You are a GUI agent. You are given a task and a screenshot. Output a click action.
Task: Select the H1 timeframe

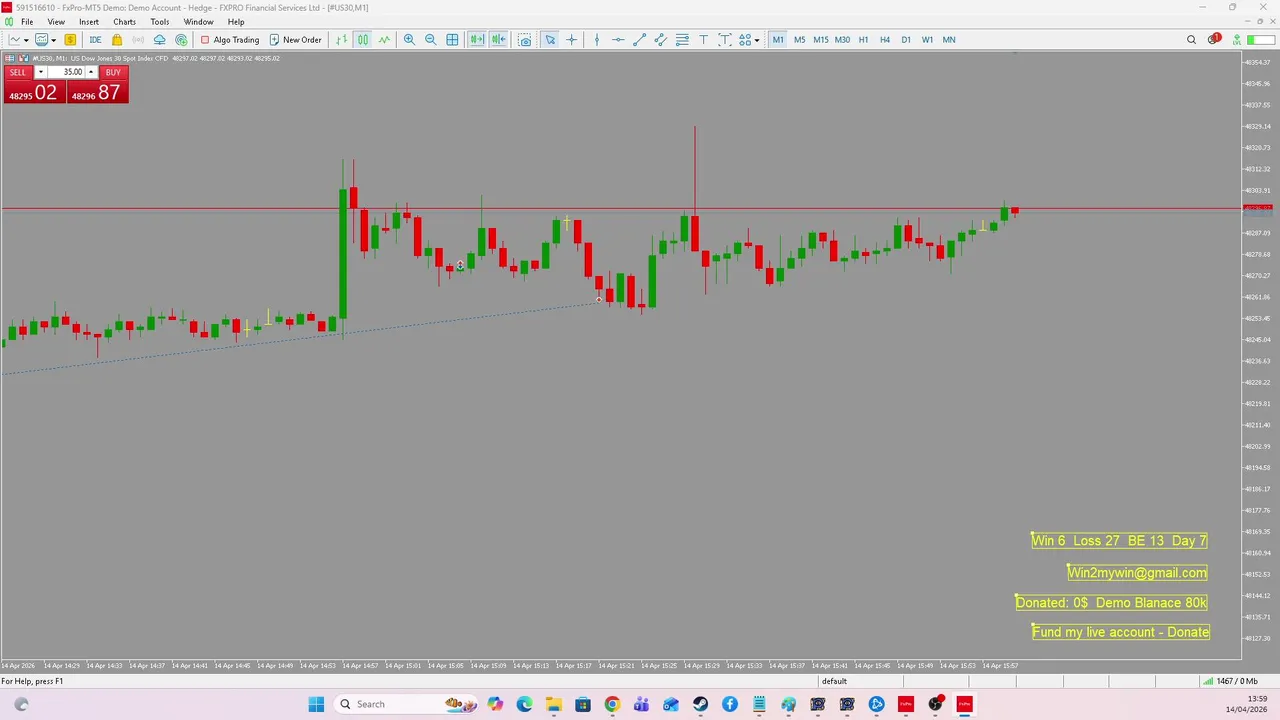863,40
